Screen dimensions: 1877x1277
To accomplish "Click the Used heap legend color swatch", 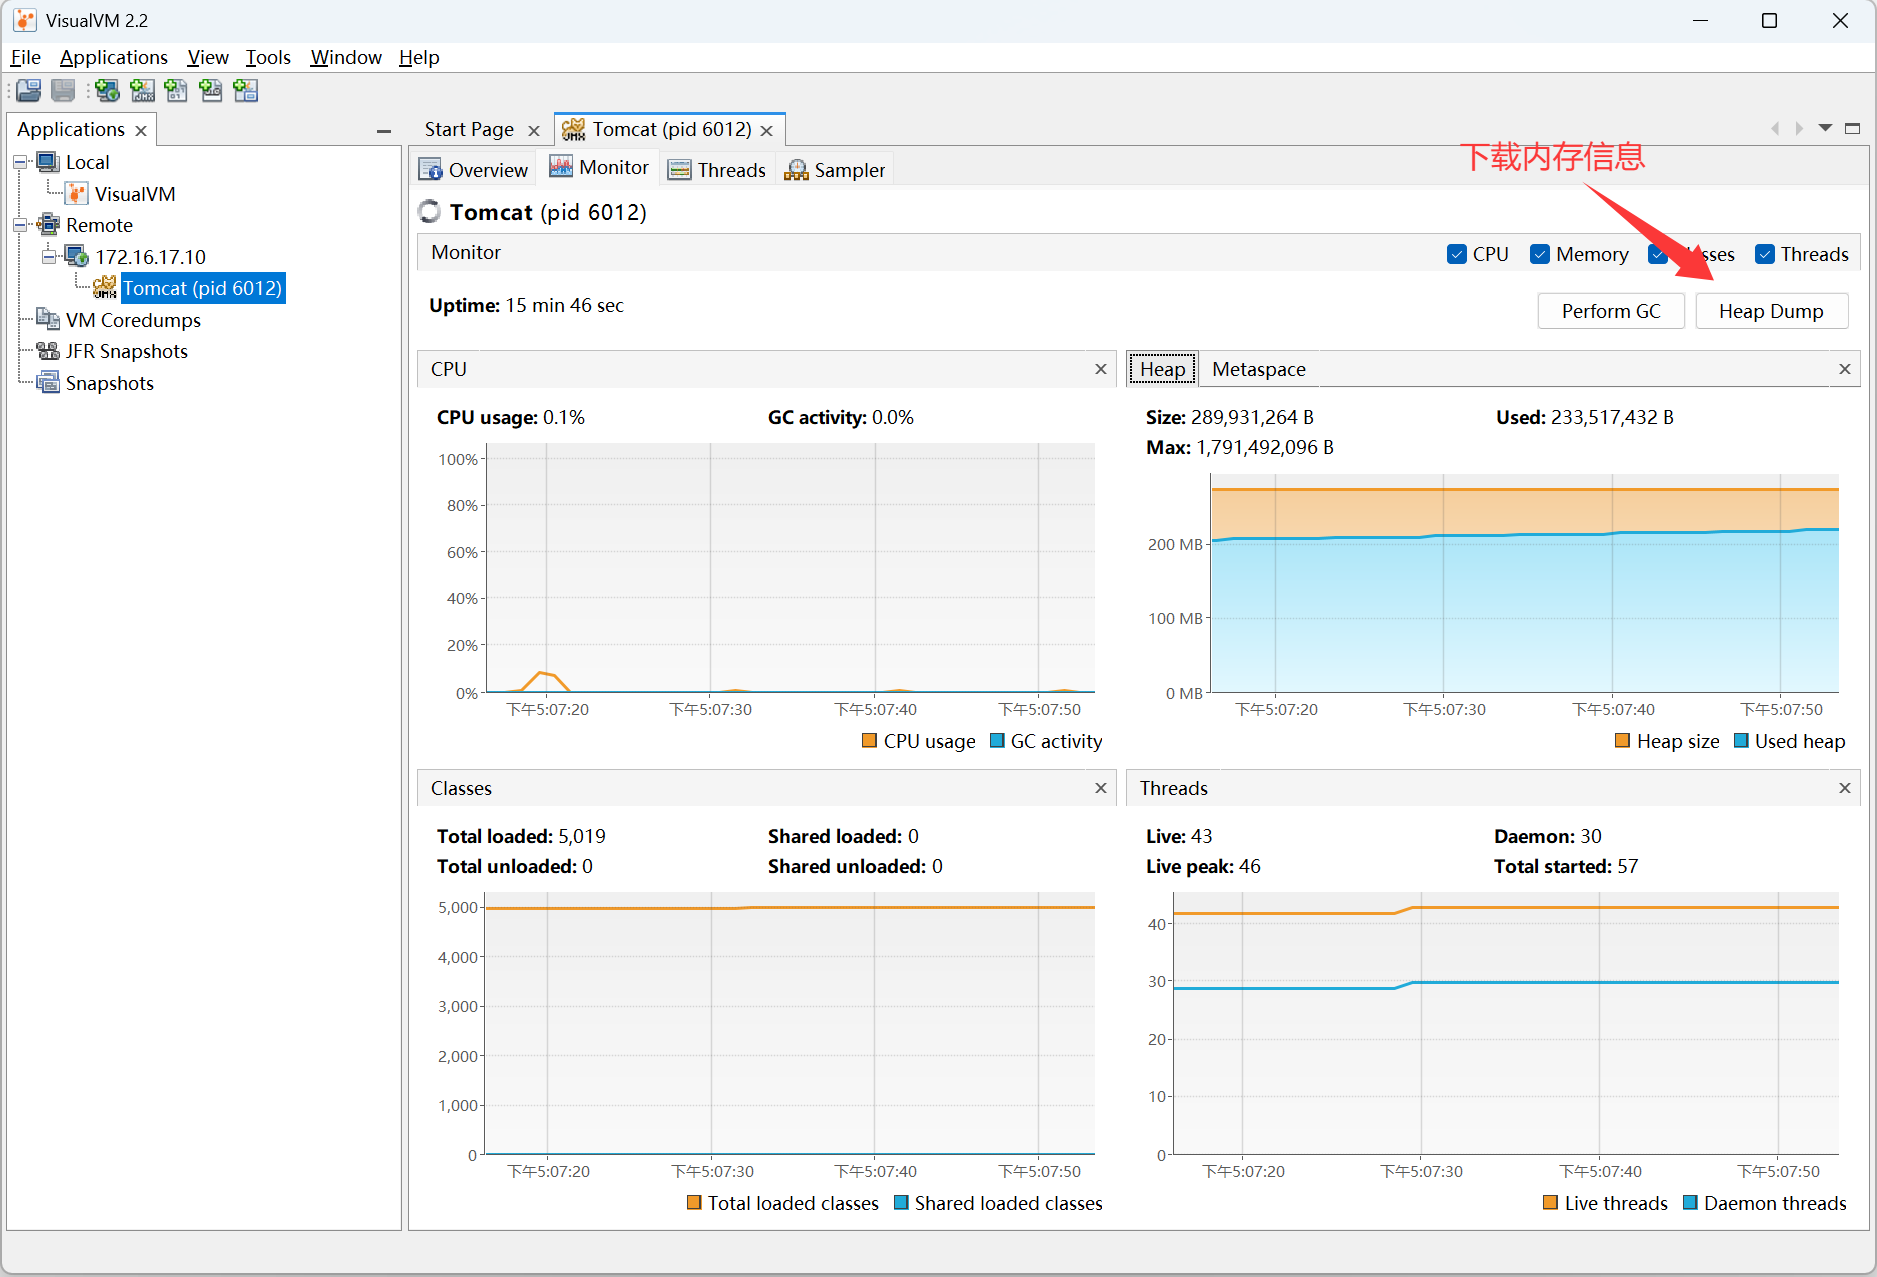I will (x=1741, y=741).
